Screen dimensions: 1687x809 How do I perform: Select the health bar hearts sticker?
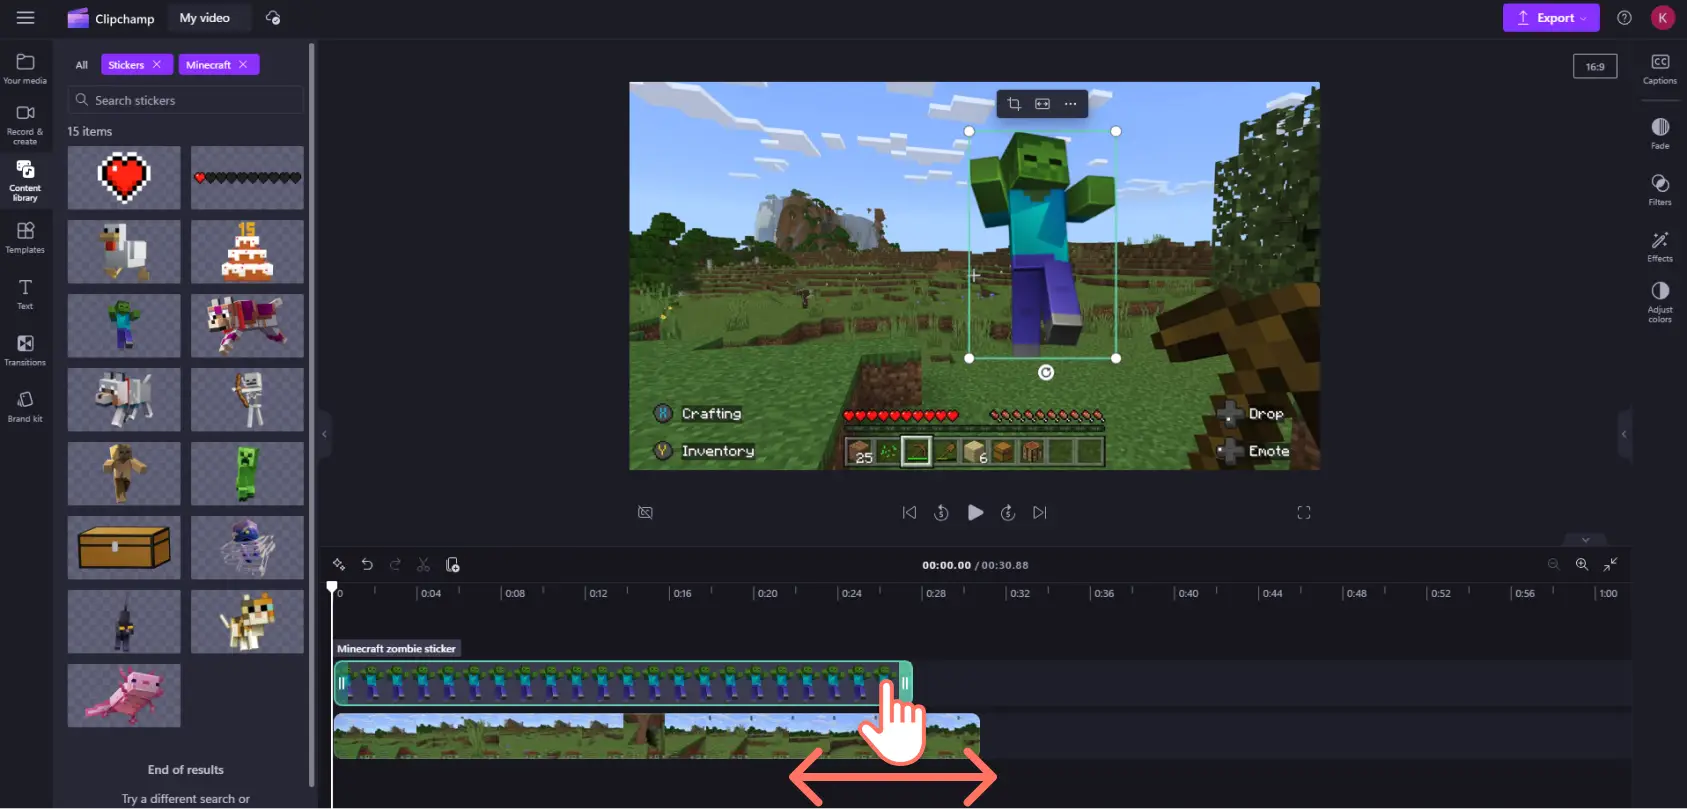coord(247,178)
